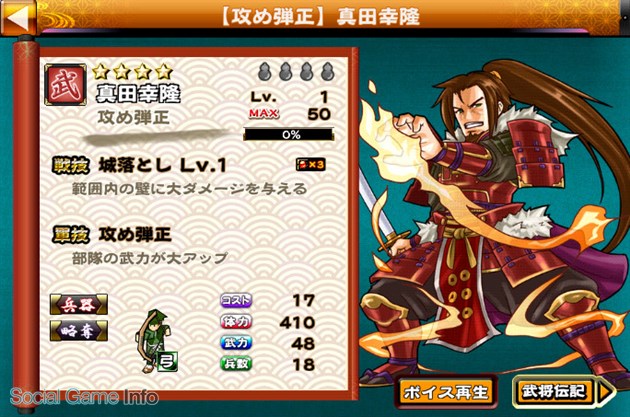Open the 兵器 weapons tab

click(x=79, y=305)
